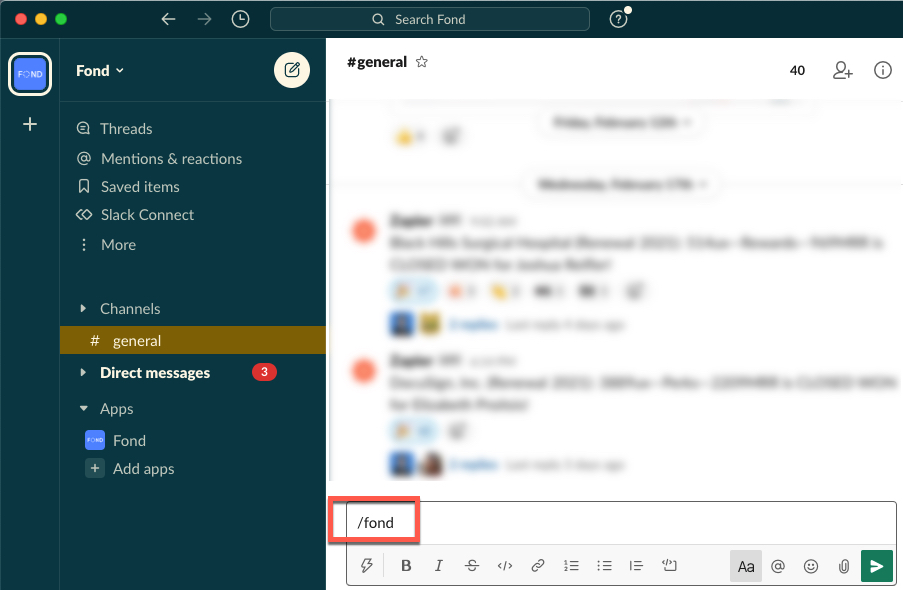This screenshot has width=903, height=590.
Task: Send the message with green arrow
Action: pos(877,566)
